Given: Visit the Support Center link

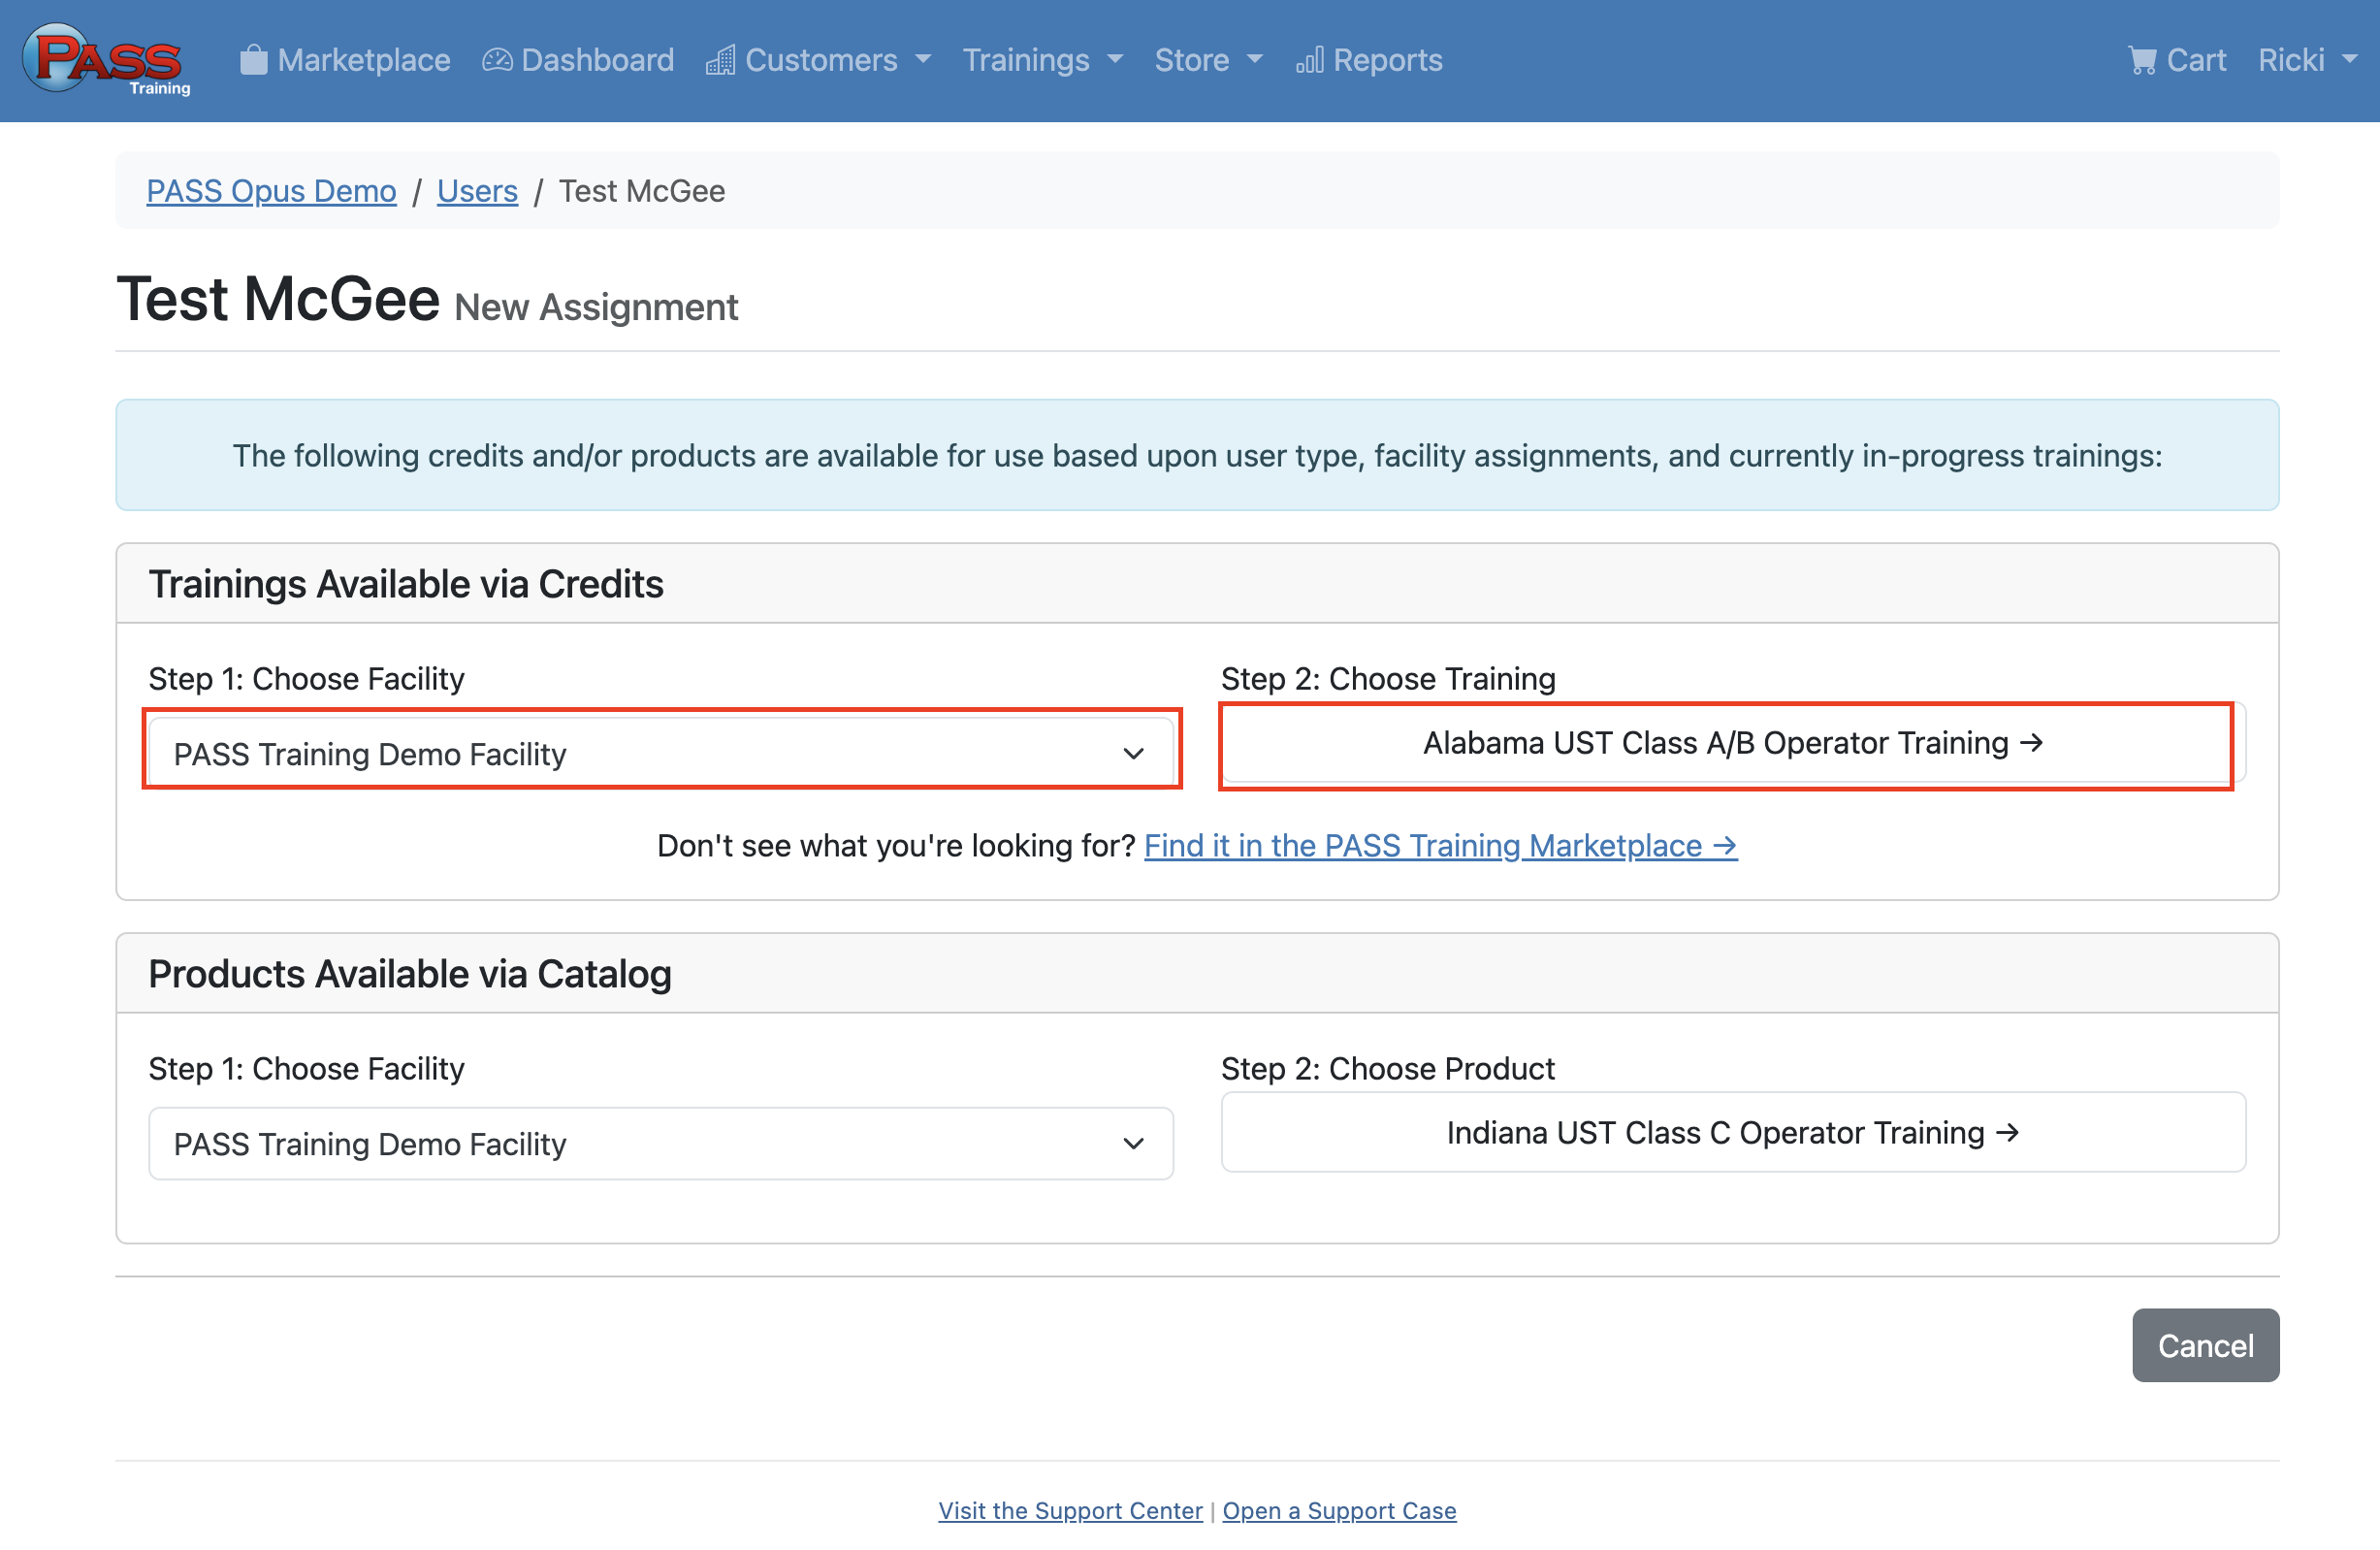Looking at the screenshot, I should coord(1069,1510).
